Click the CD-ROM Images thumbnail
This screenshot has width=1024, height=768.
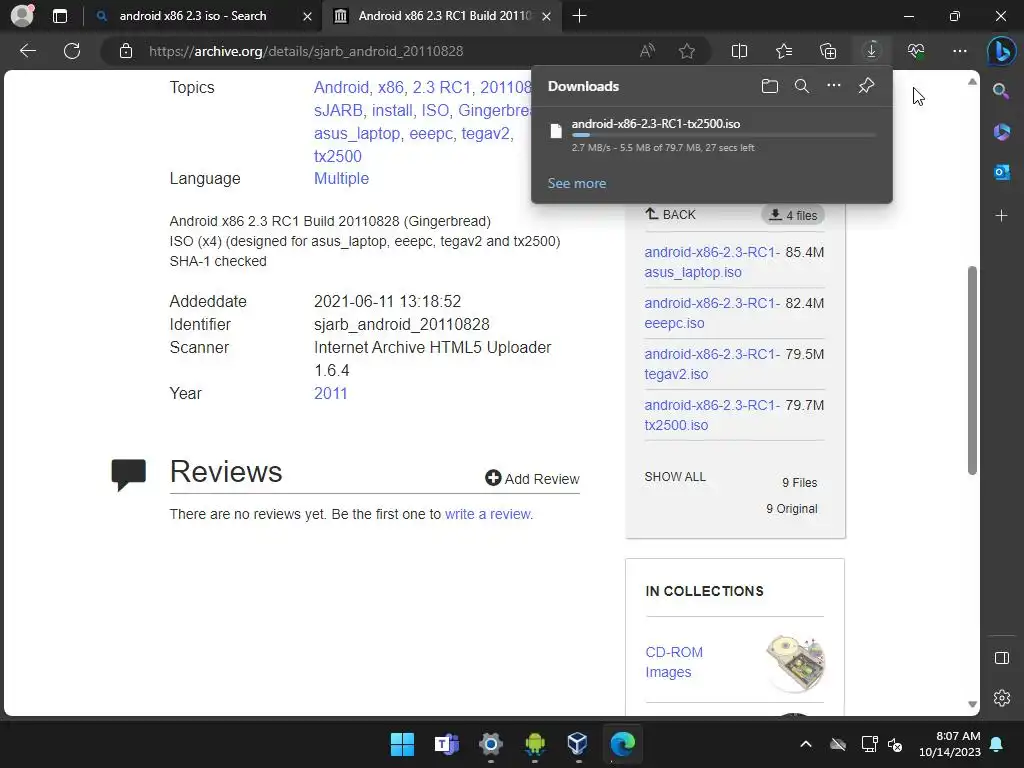(x=795, y=663)
